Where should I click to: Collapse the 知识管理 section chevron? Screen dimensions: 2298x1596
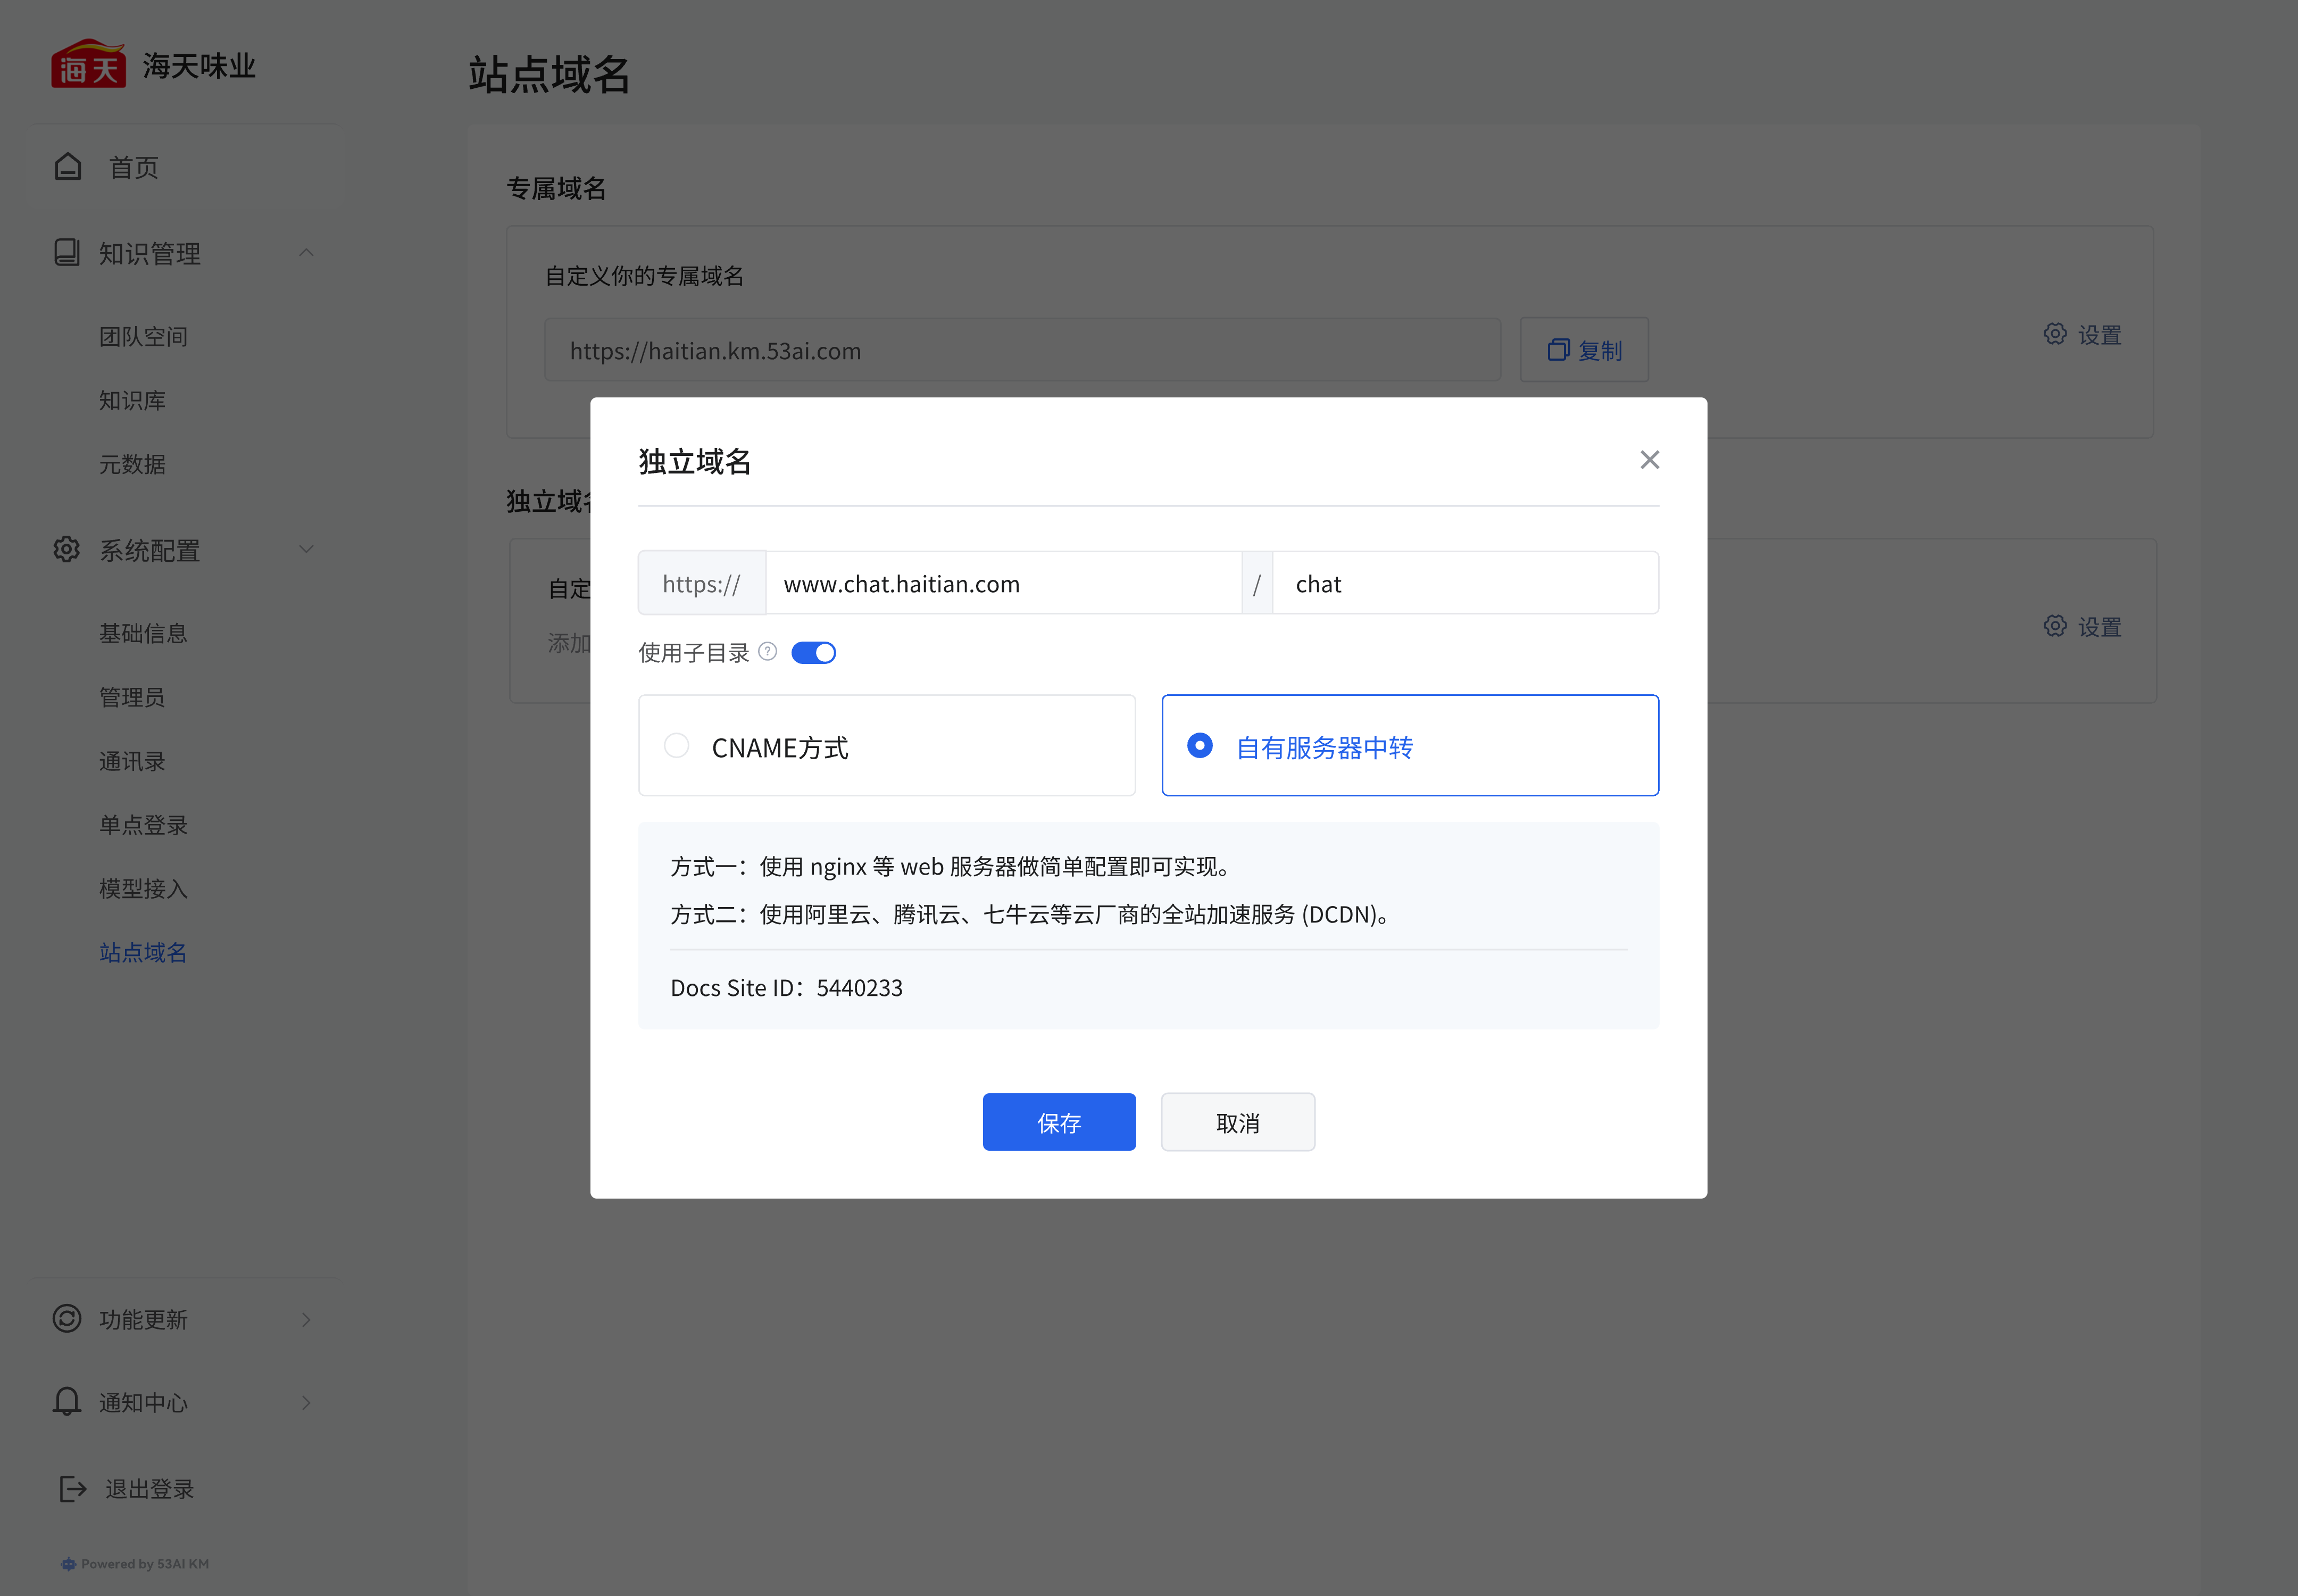coord(306,253)
